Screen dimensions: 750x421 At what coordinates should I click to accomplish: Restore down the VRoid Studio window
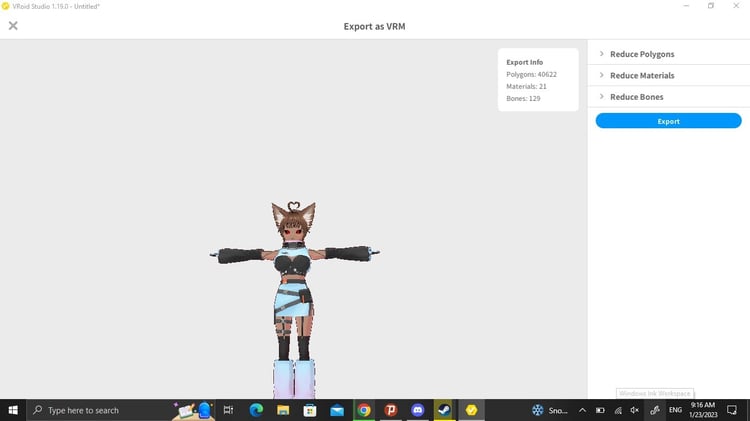tap(711, 6)
